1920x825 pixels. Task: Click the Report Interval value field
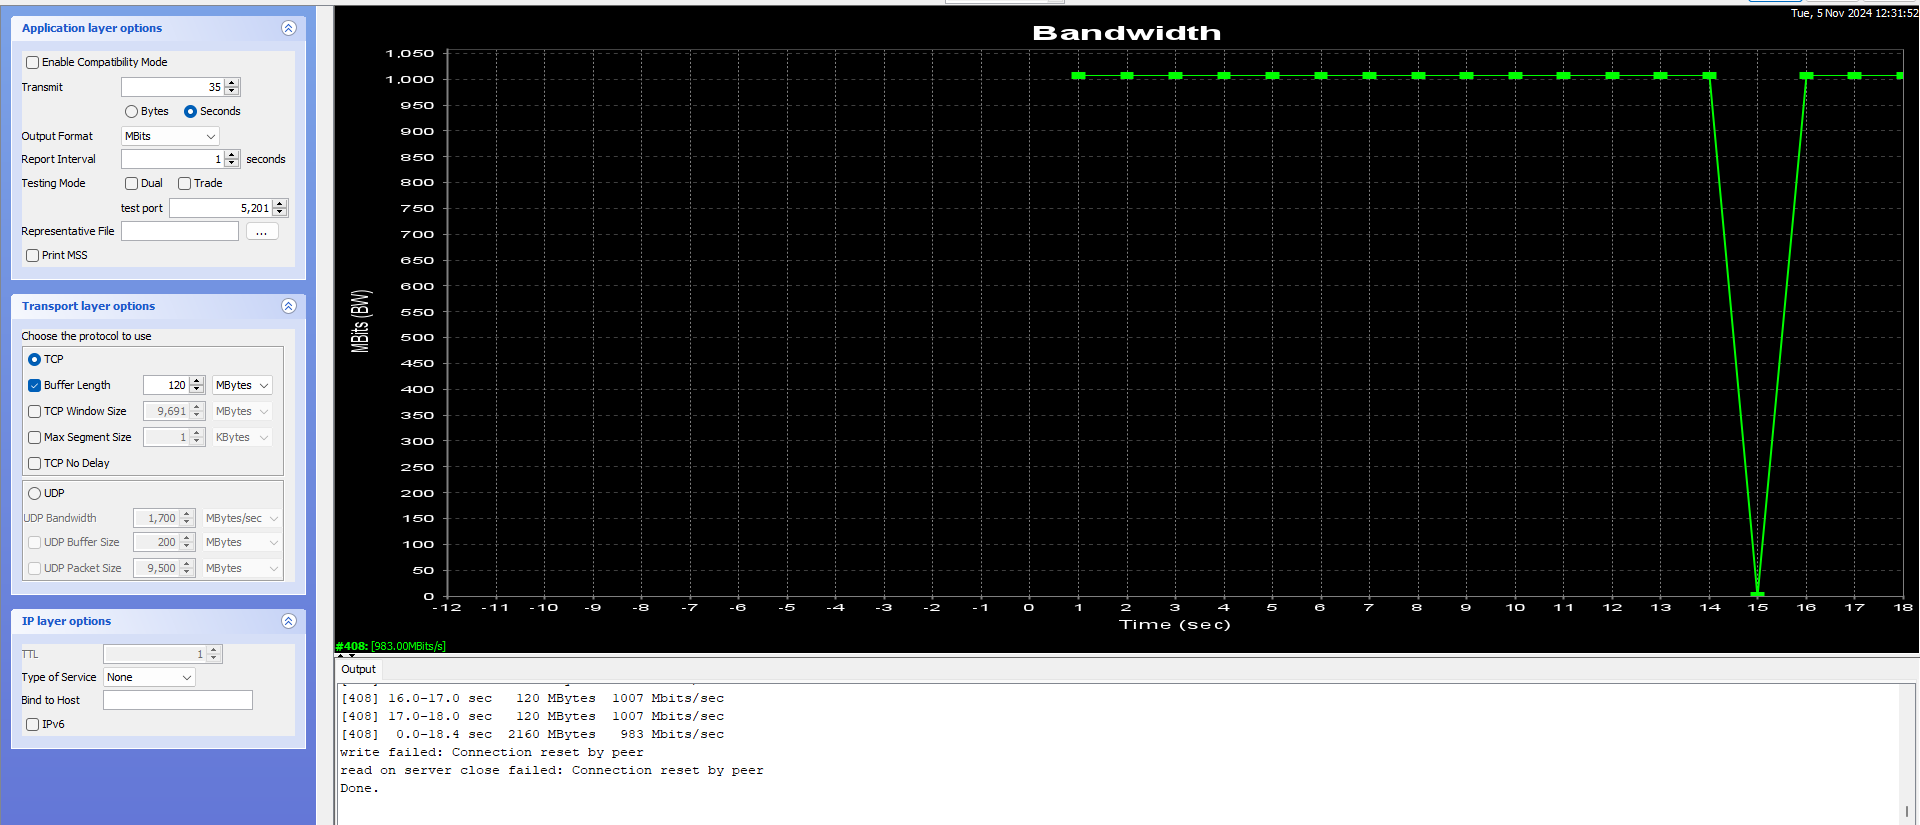click(172, 159)
